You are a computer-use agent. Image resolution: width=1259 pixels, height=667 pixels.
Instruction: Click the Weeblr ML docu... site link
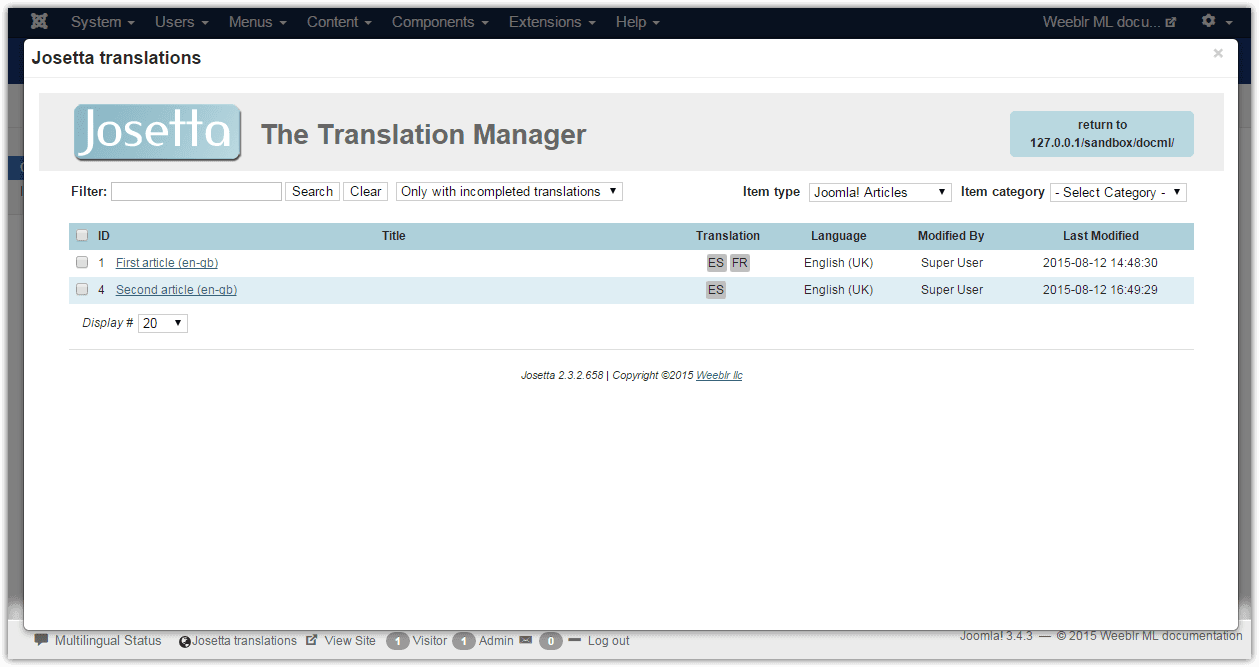(x=1109, y=21)
